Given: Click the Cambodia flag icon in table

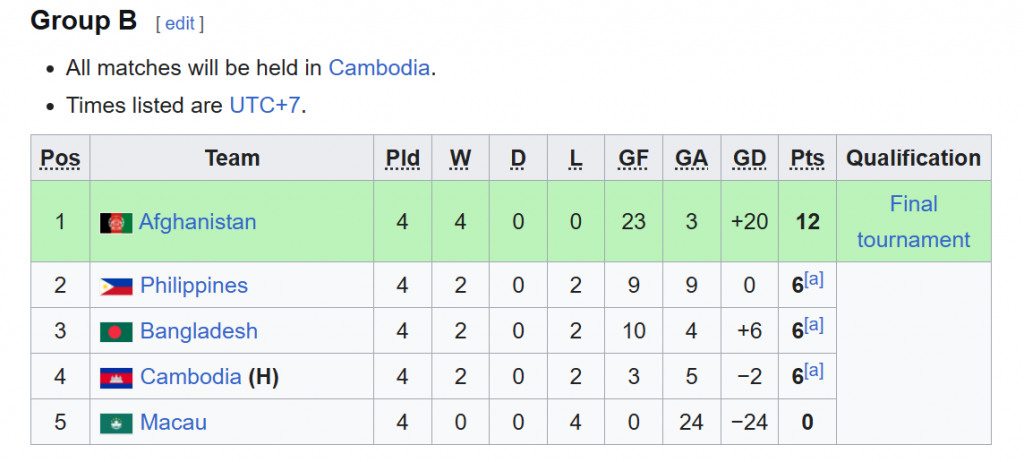Looking at the screenshot, I should (x=116, y=378).
